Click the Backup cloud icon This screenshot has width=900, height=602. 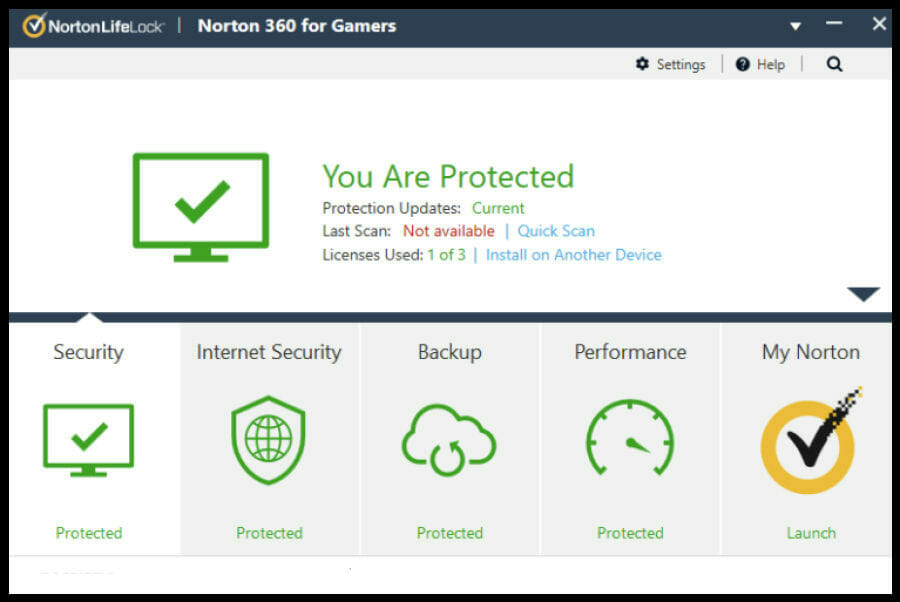point(449,440)
